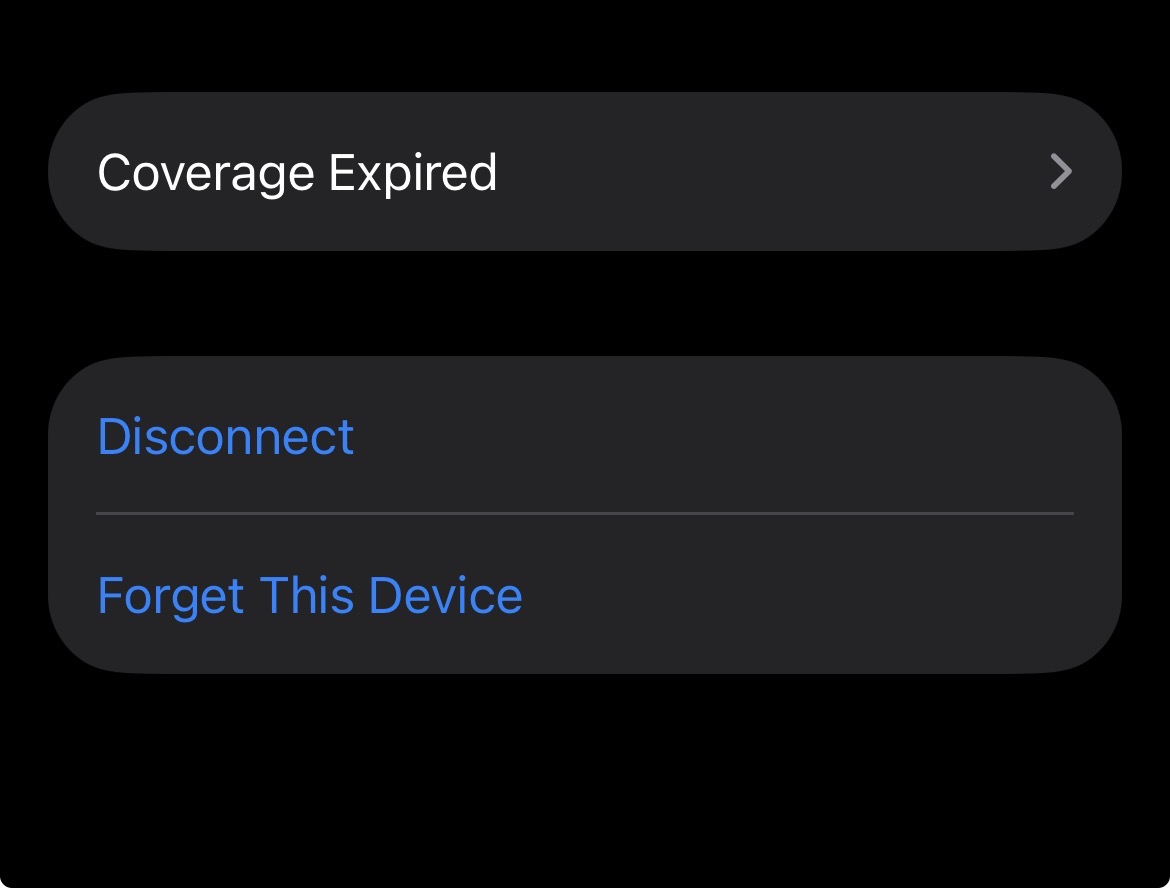This screenshot has height=888, width=1170.
Task: Remove device via Forget This Device
Action: [310, 595]
